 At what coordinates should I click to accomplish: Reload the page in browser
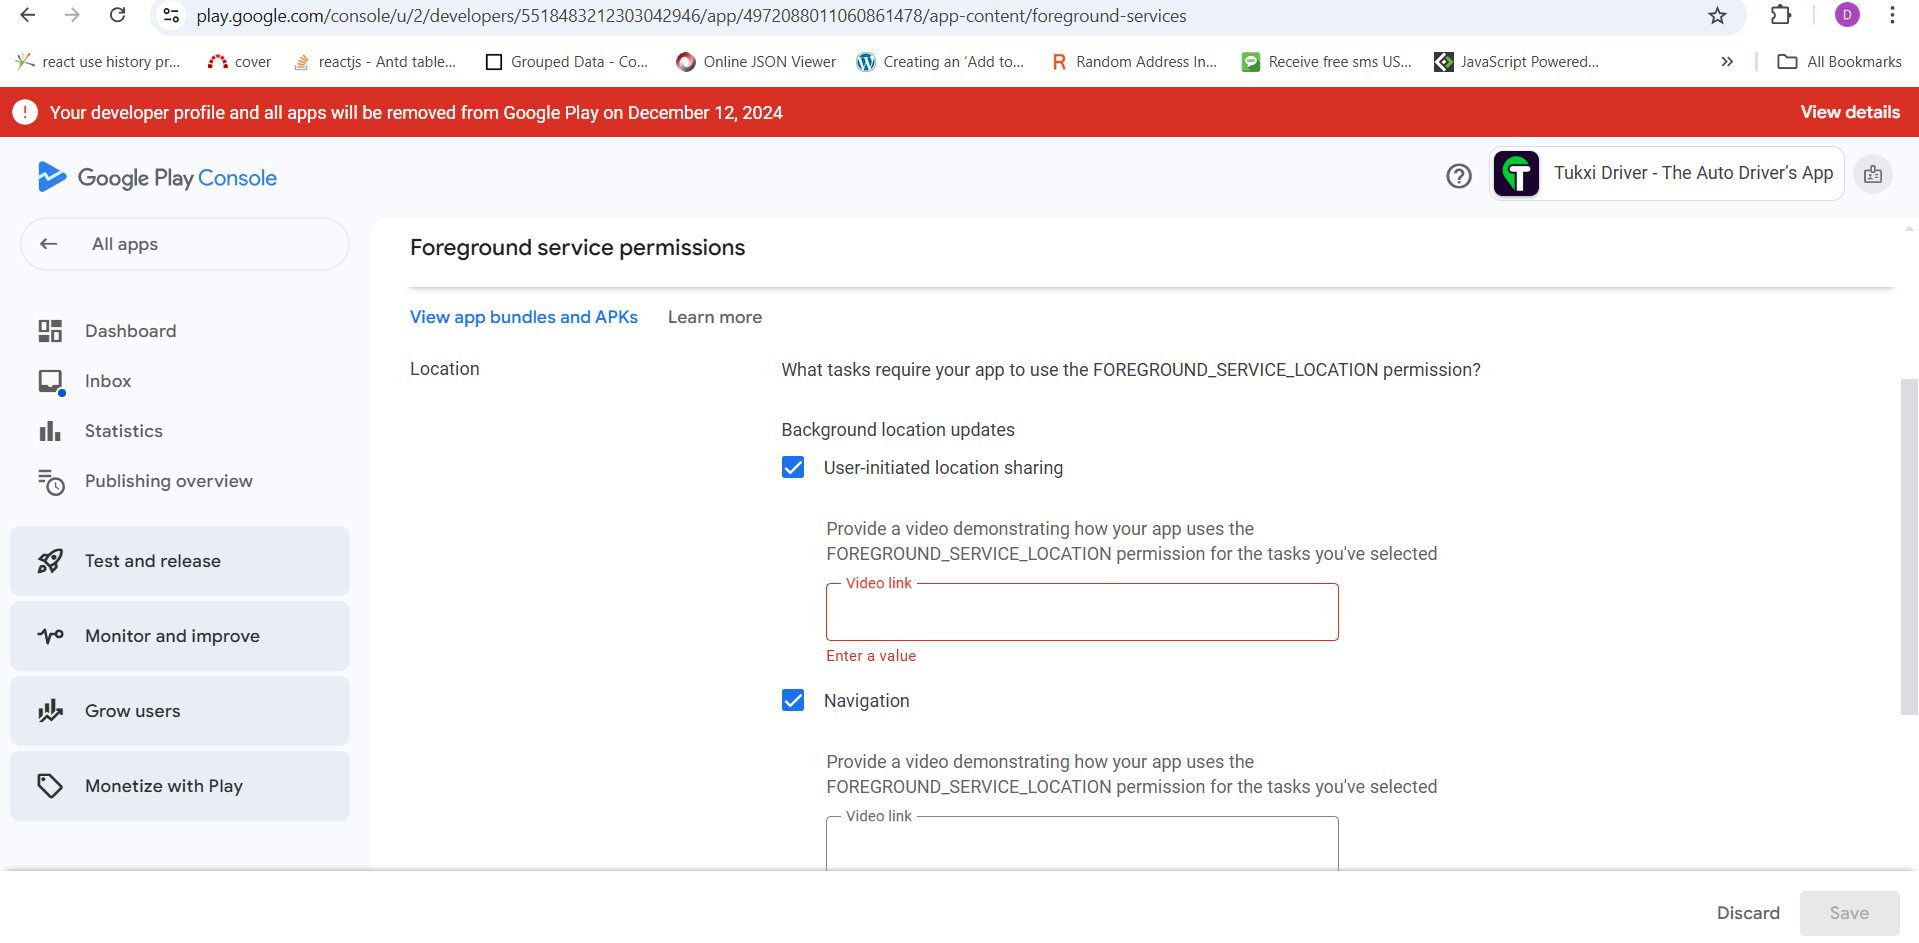[x=117, y=16]
